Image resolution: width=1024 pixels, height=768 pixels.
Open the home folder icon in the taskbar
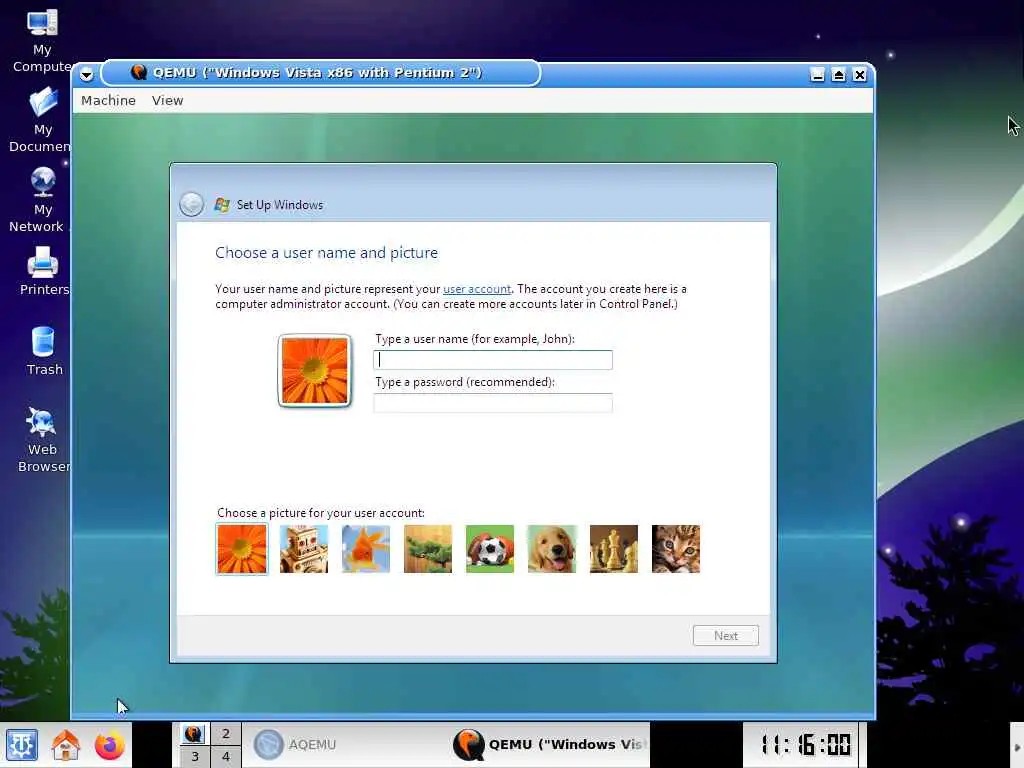(66, 745)
